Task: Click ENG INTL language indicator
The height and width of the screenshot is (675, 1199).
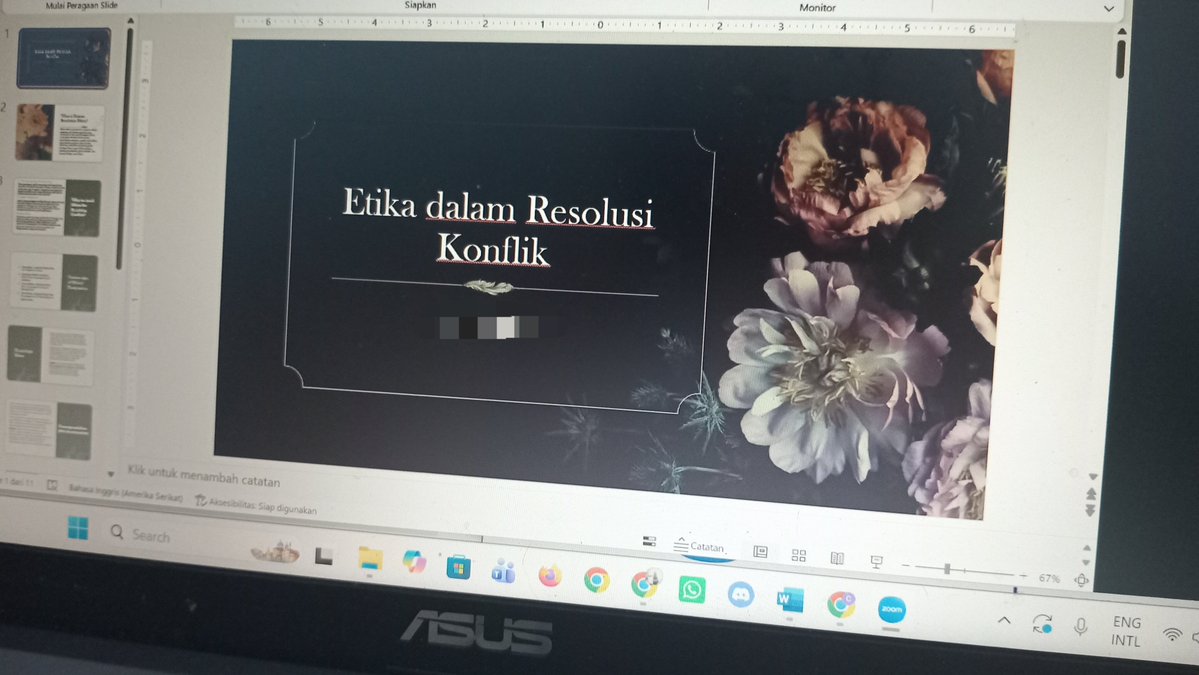Action: (x=1127, y=631)
